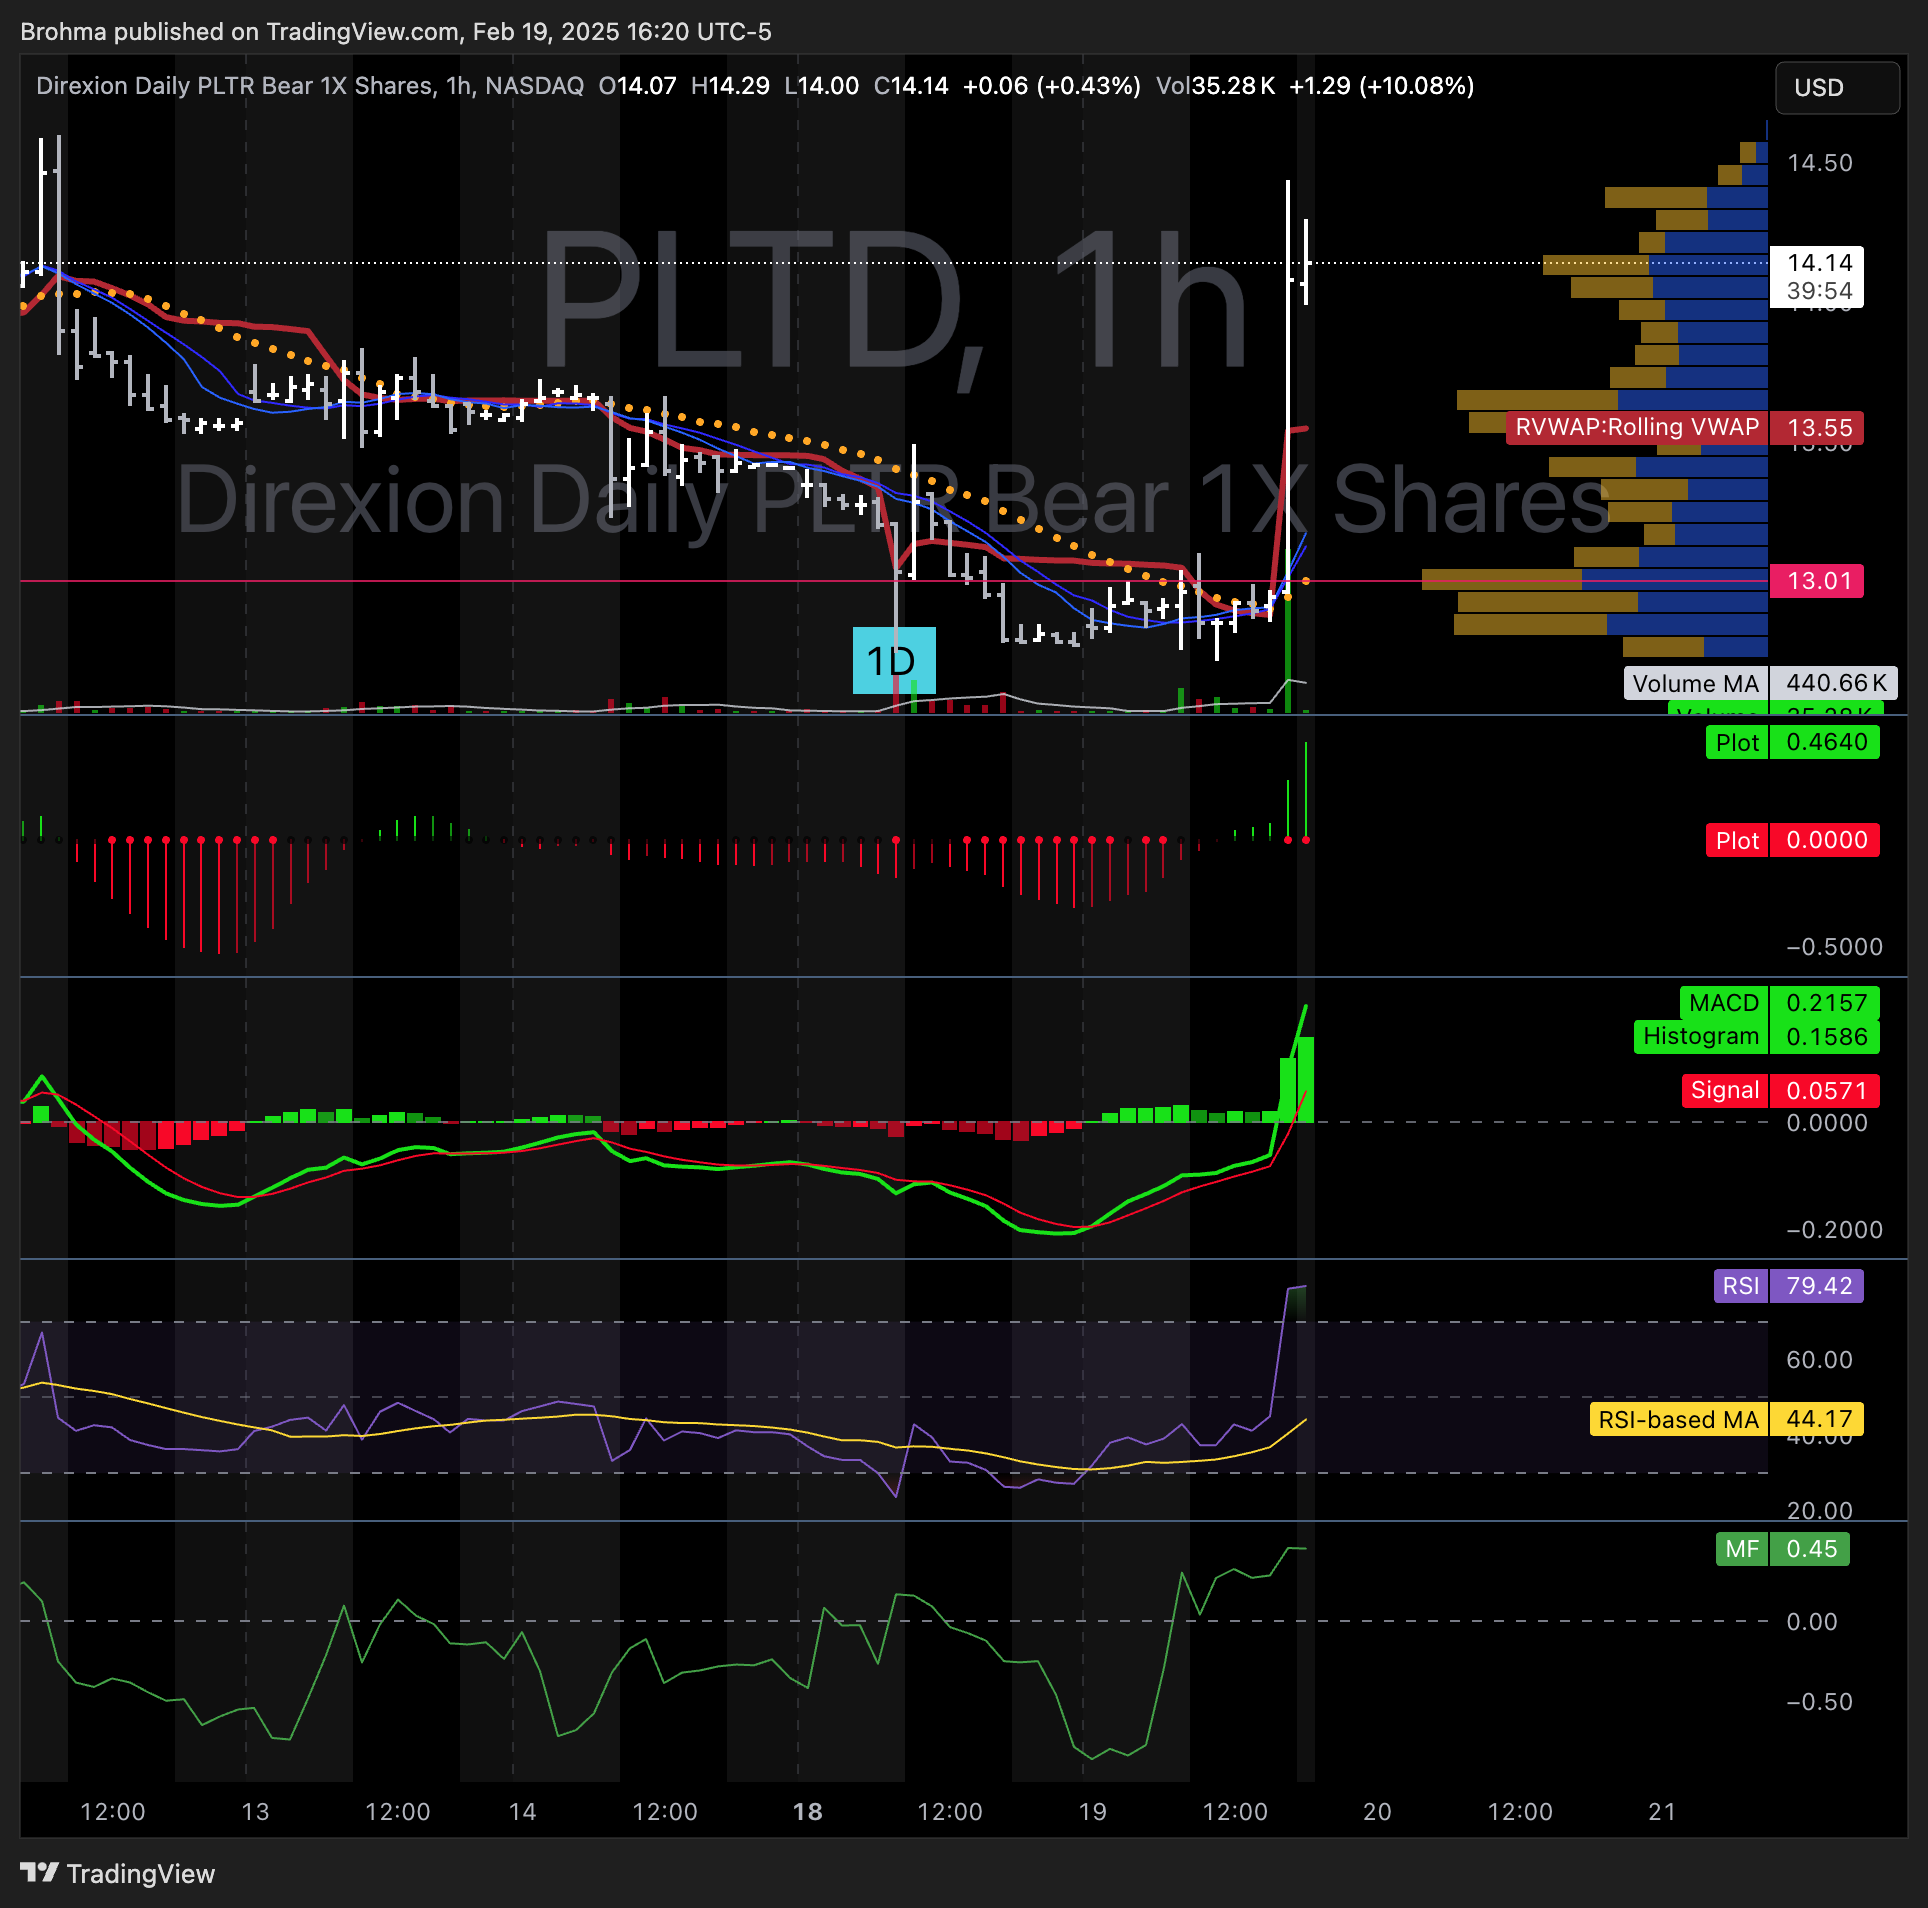Screen dimensions: 1928x1908
Task: Click the -0.50 MF axis label
Action: (1819, 1702)
